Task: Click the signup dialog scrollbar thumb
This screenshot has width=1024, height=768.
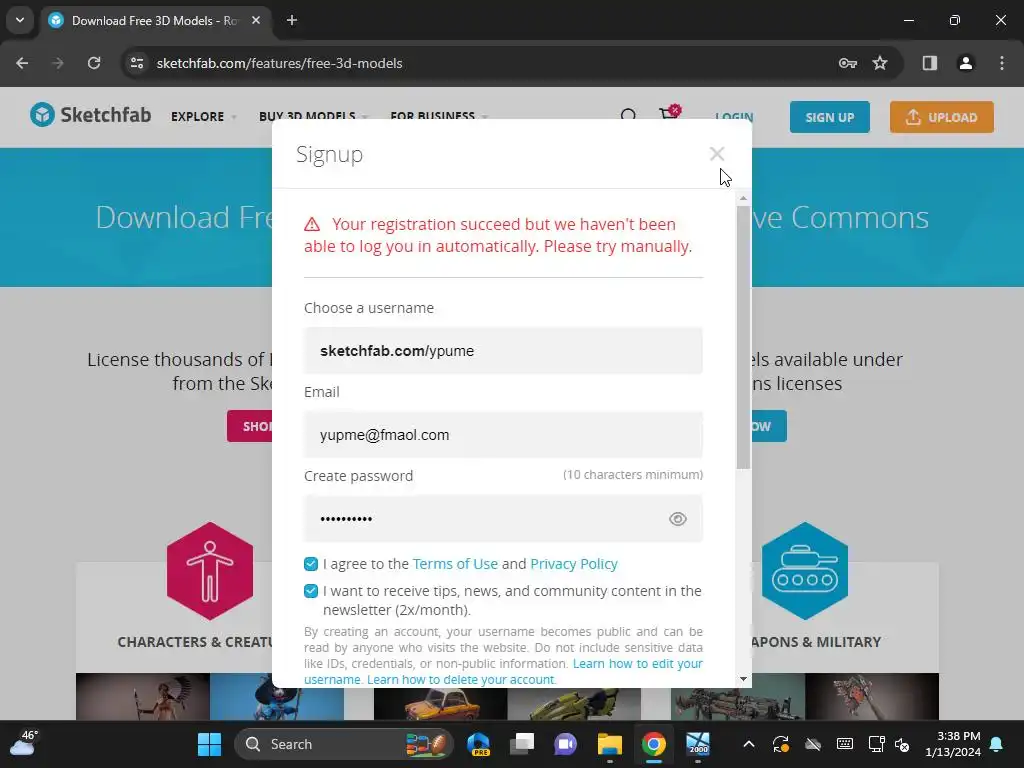Action: point(743,337)
